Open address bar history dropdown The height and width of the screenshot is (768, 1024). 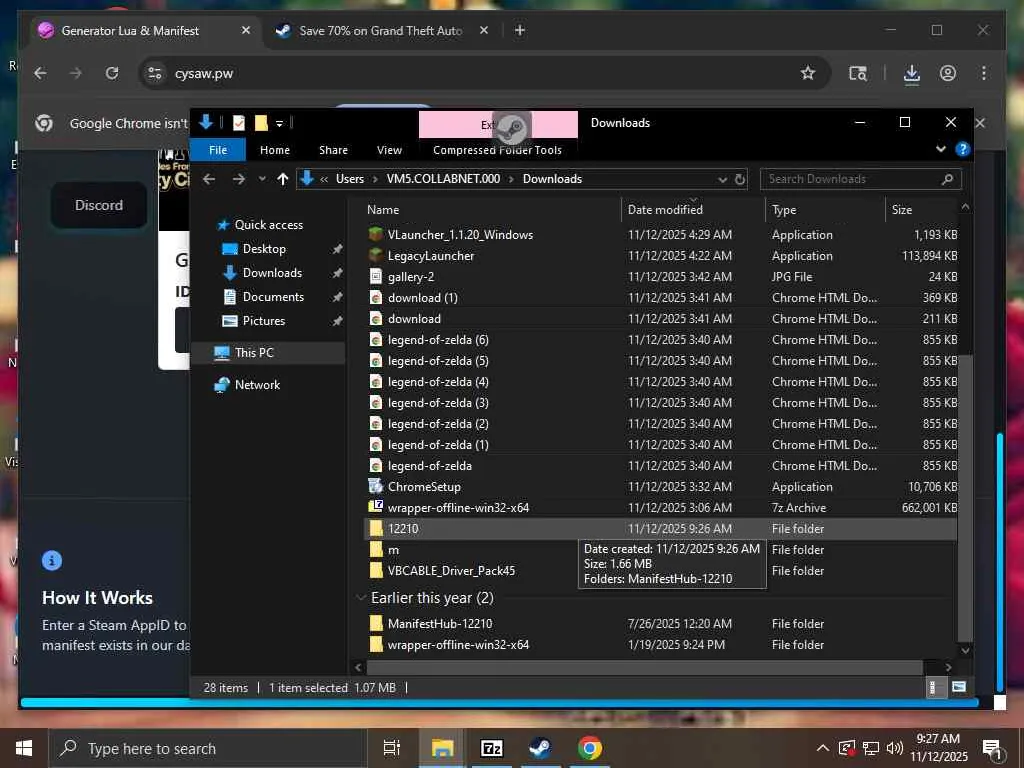(x=722, y=179)
